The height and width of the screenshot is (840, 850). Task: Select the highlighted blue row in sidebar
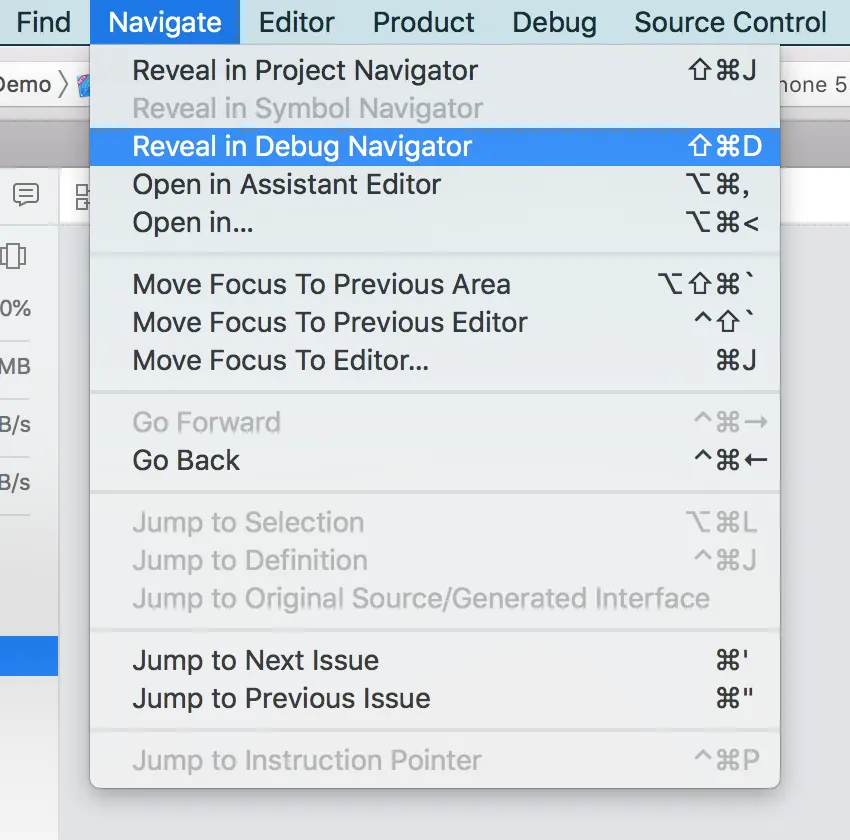coord(29,656)
